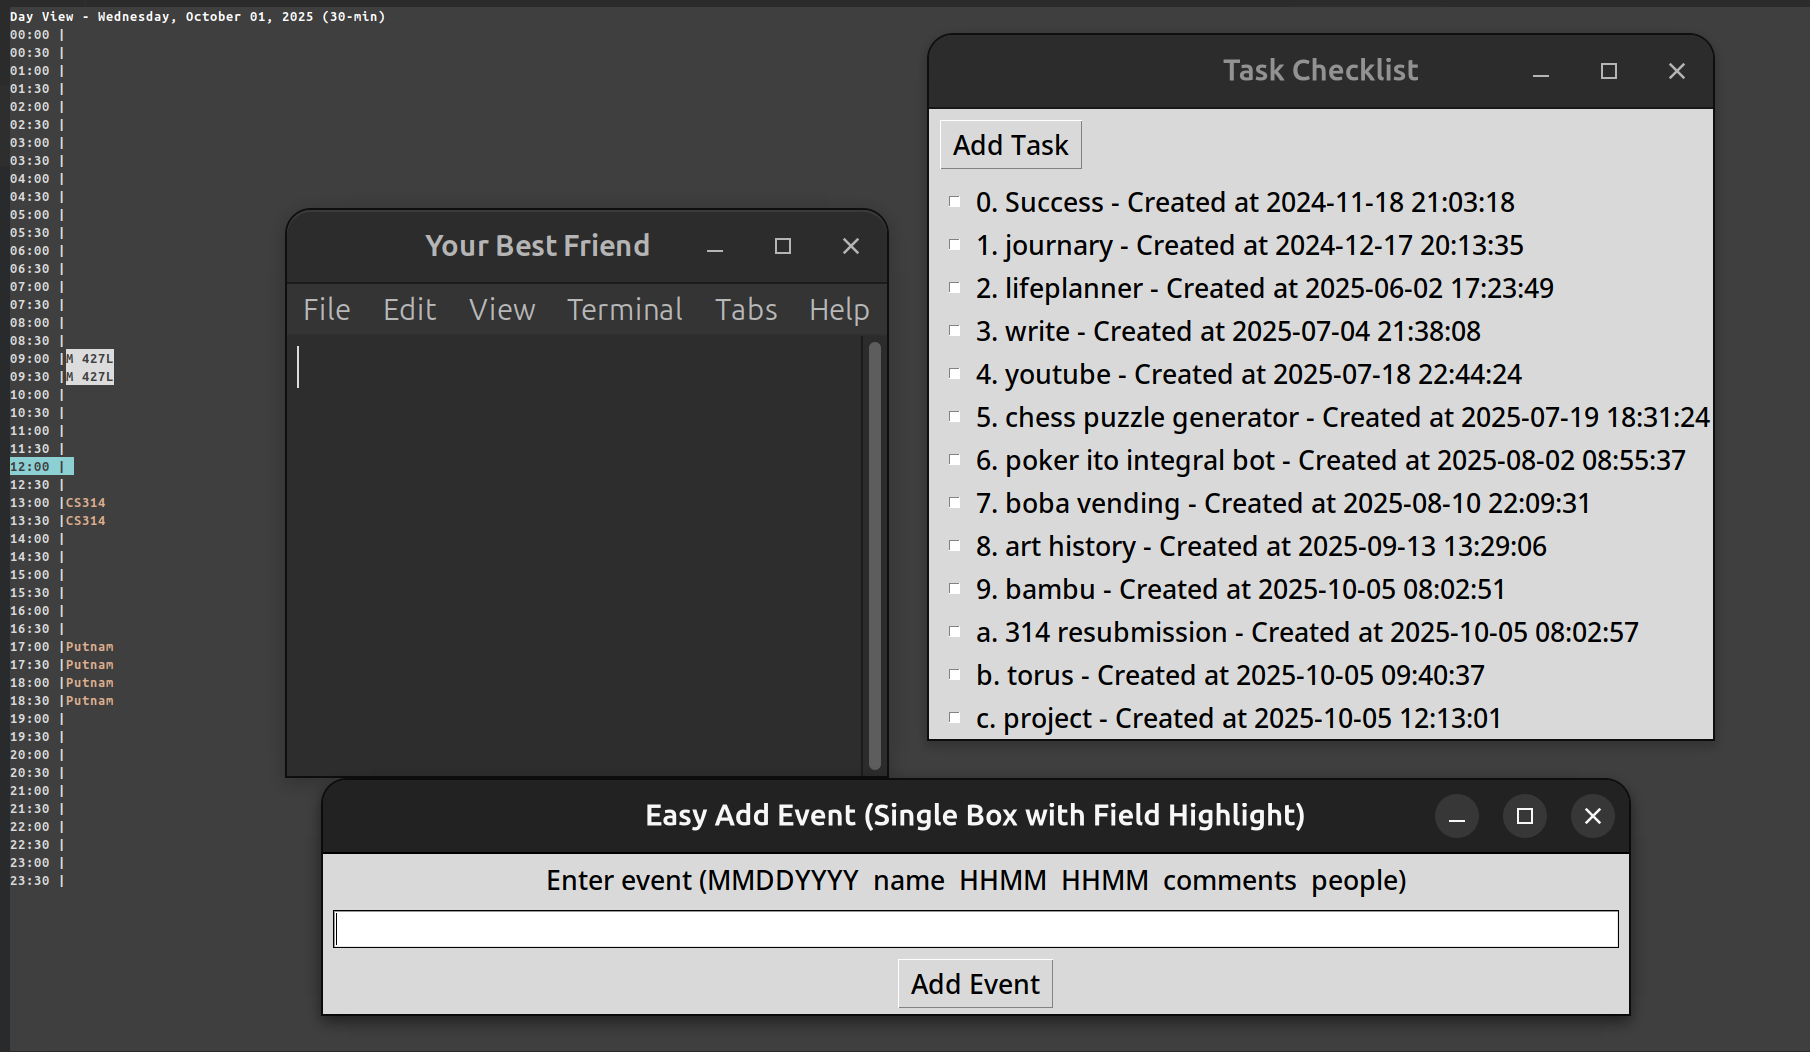Open the View menu in terminal
Image resolution: width=1810 pixels, height=1052 pixels.
click(502, 310)
